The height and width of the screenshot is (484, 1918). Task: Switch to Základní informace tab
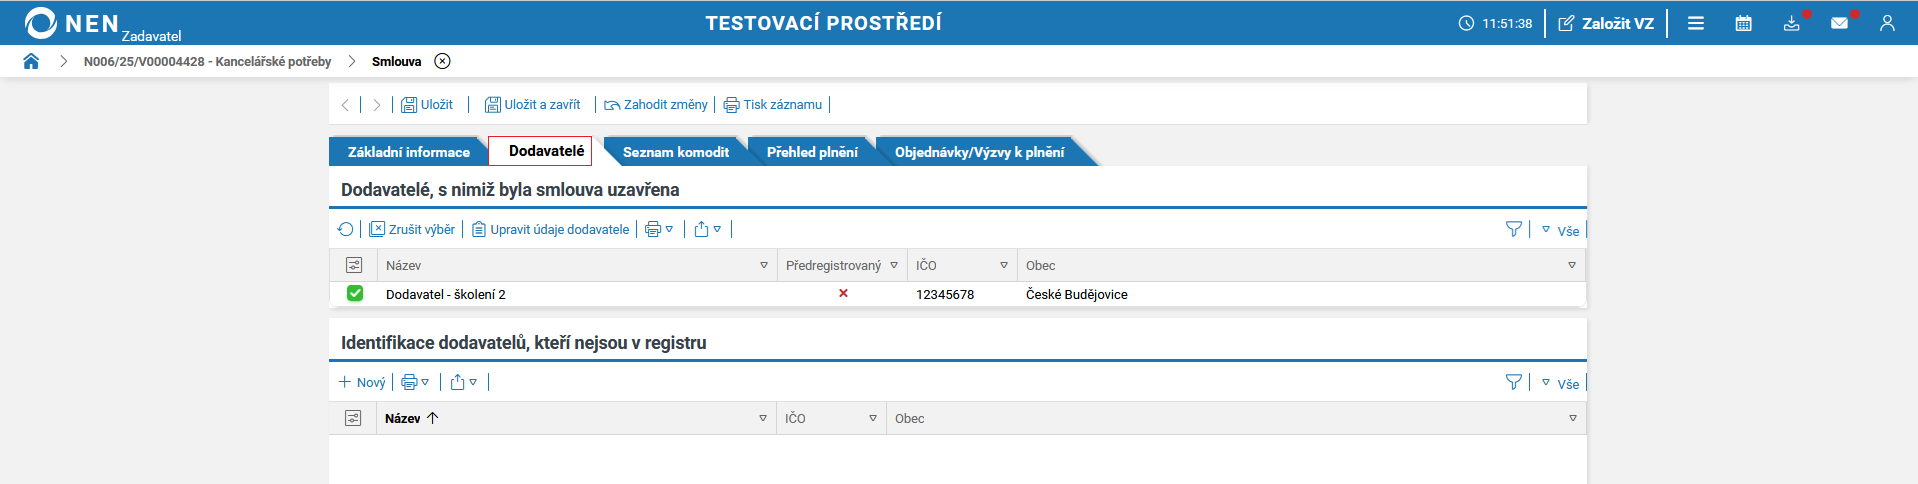408,152
